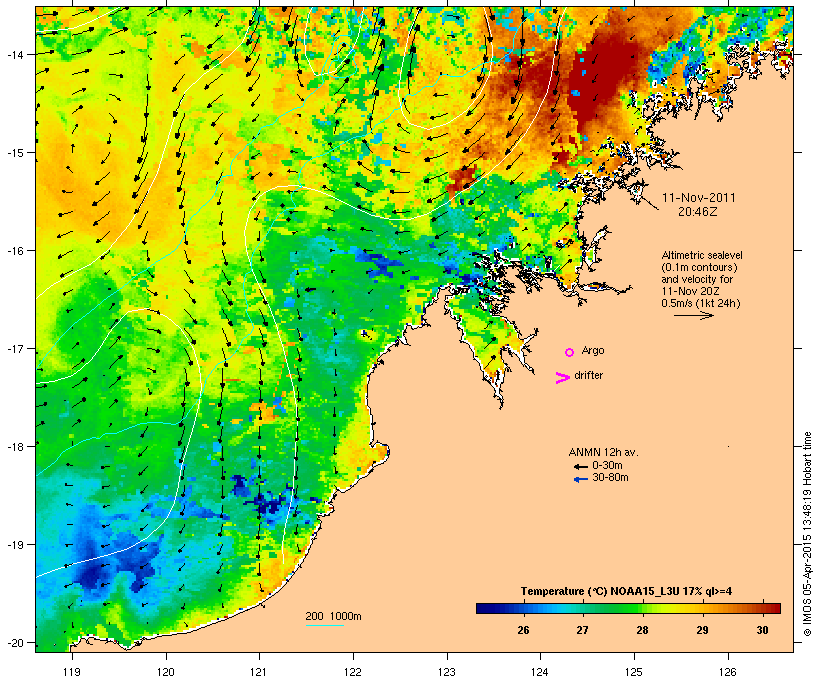This screenshot has width=820, height=680.
Task: Click the colorbar value '26'
Action: (x=523, y=630)
